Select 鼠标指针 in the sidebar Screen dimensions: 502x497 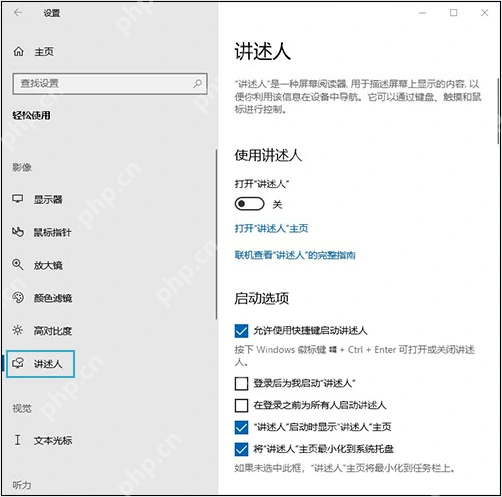click(52, 232)
